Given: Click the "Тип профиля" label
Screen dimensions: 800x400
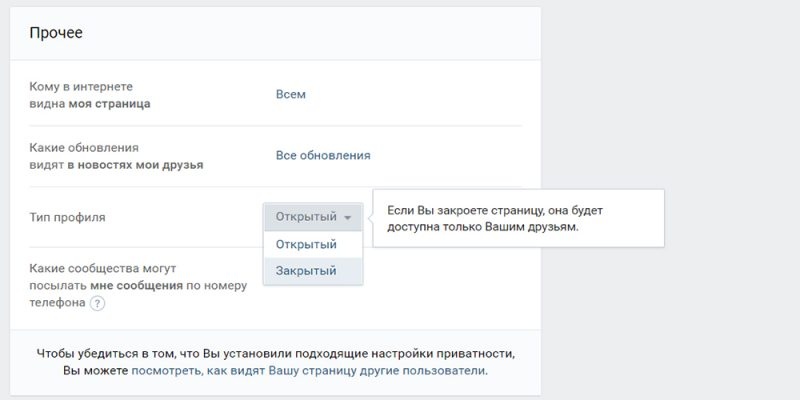Looking at the screenshot, I should tap(67, 217).
